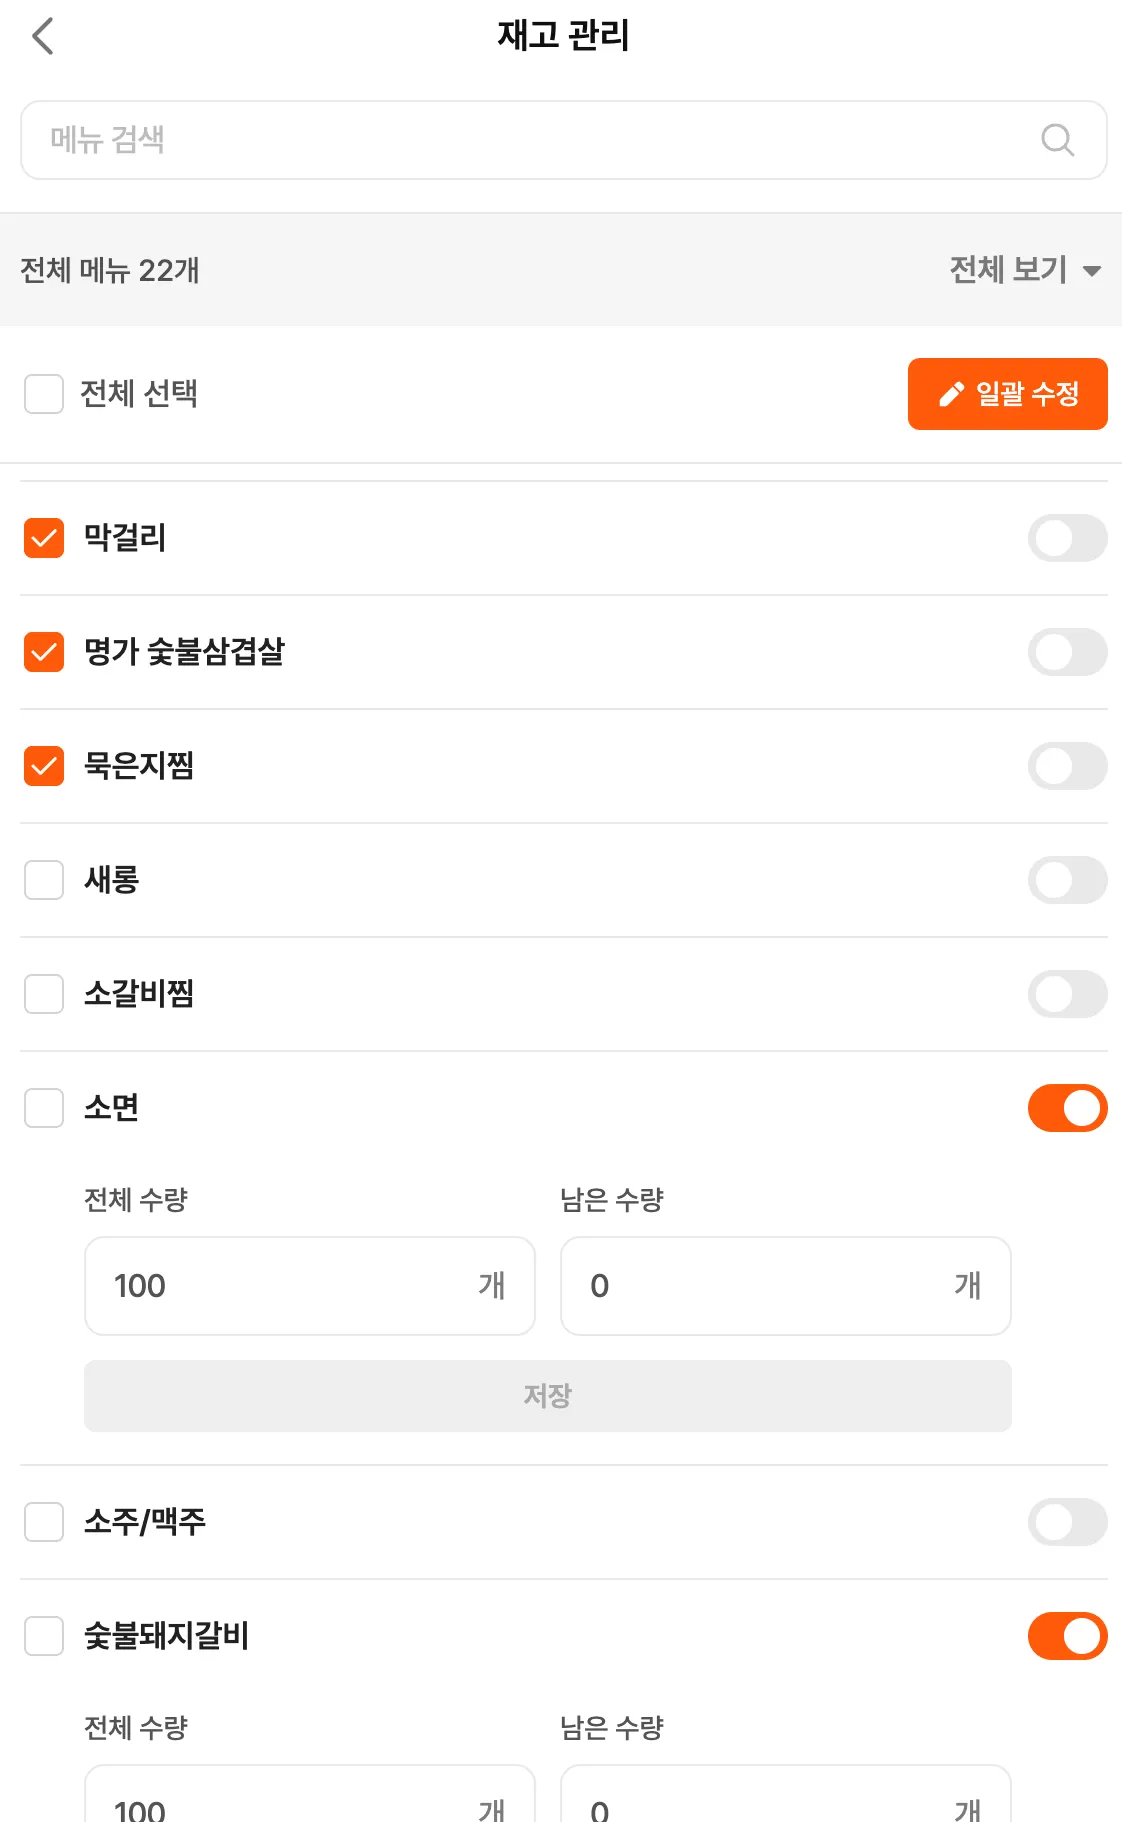Select the 새롱 checkbox

(44, 880)
